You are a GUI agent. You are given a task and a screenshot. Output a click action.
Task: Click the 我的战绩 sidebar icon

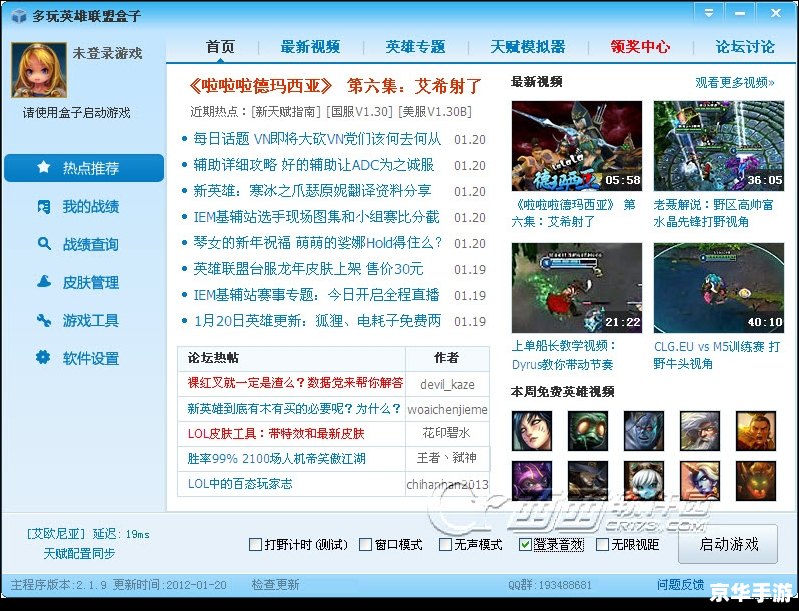(44, 206)
